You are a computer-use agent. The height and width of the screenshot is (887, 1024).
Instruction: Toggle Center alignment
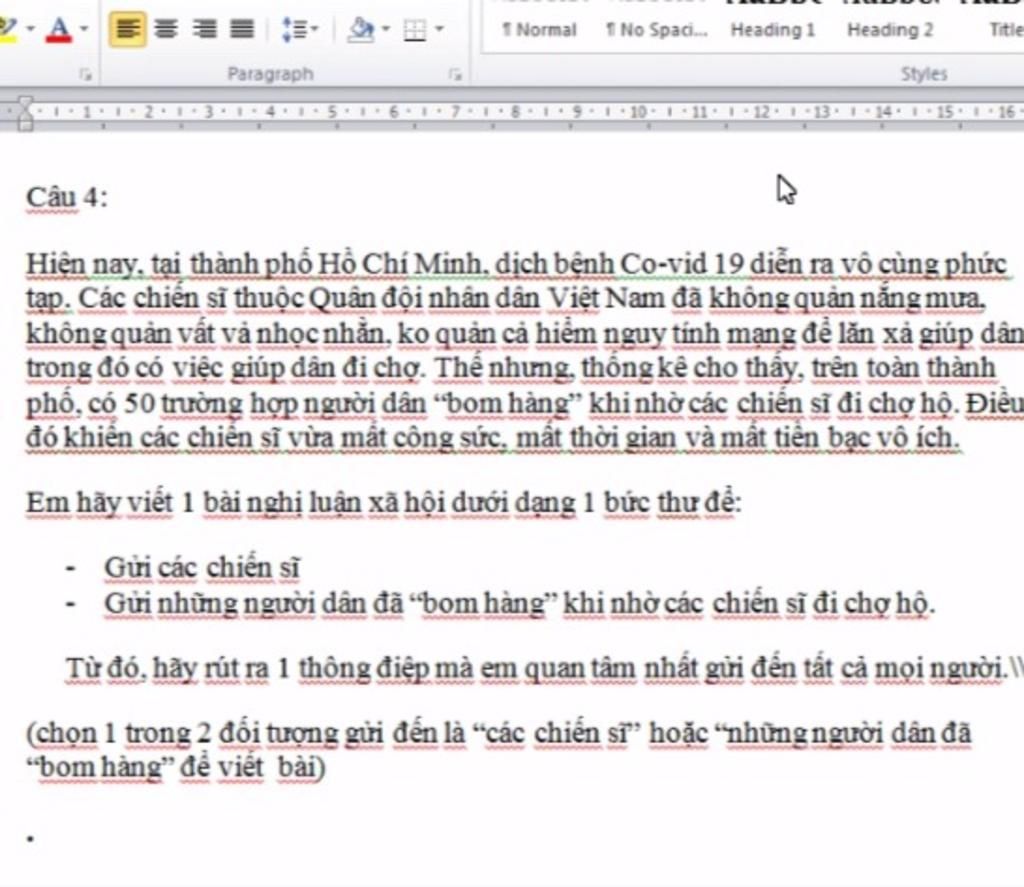pyautogui.click(x=166, y=29)
